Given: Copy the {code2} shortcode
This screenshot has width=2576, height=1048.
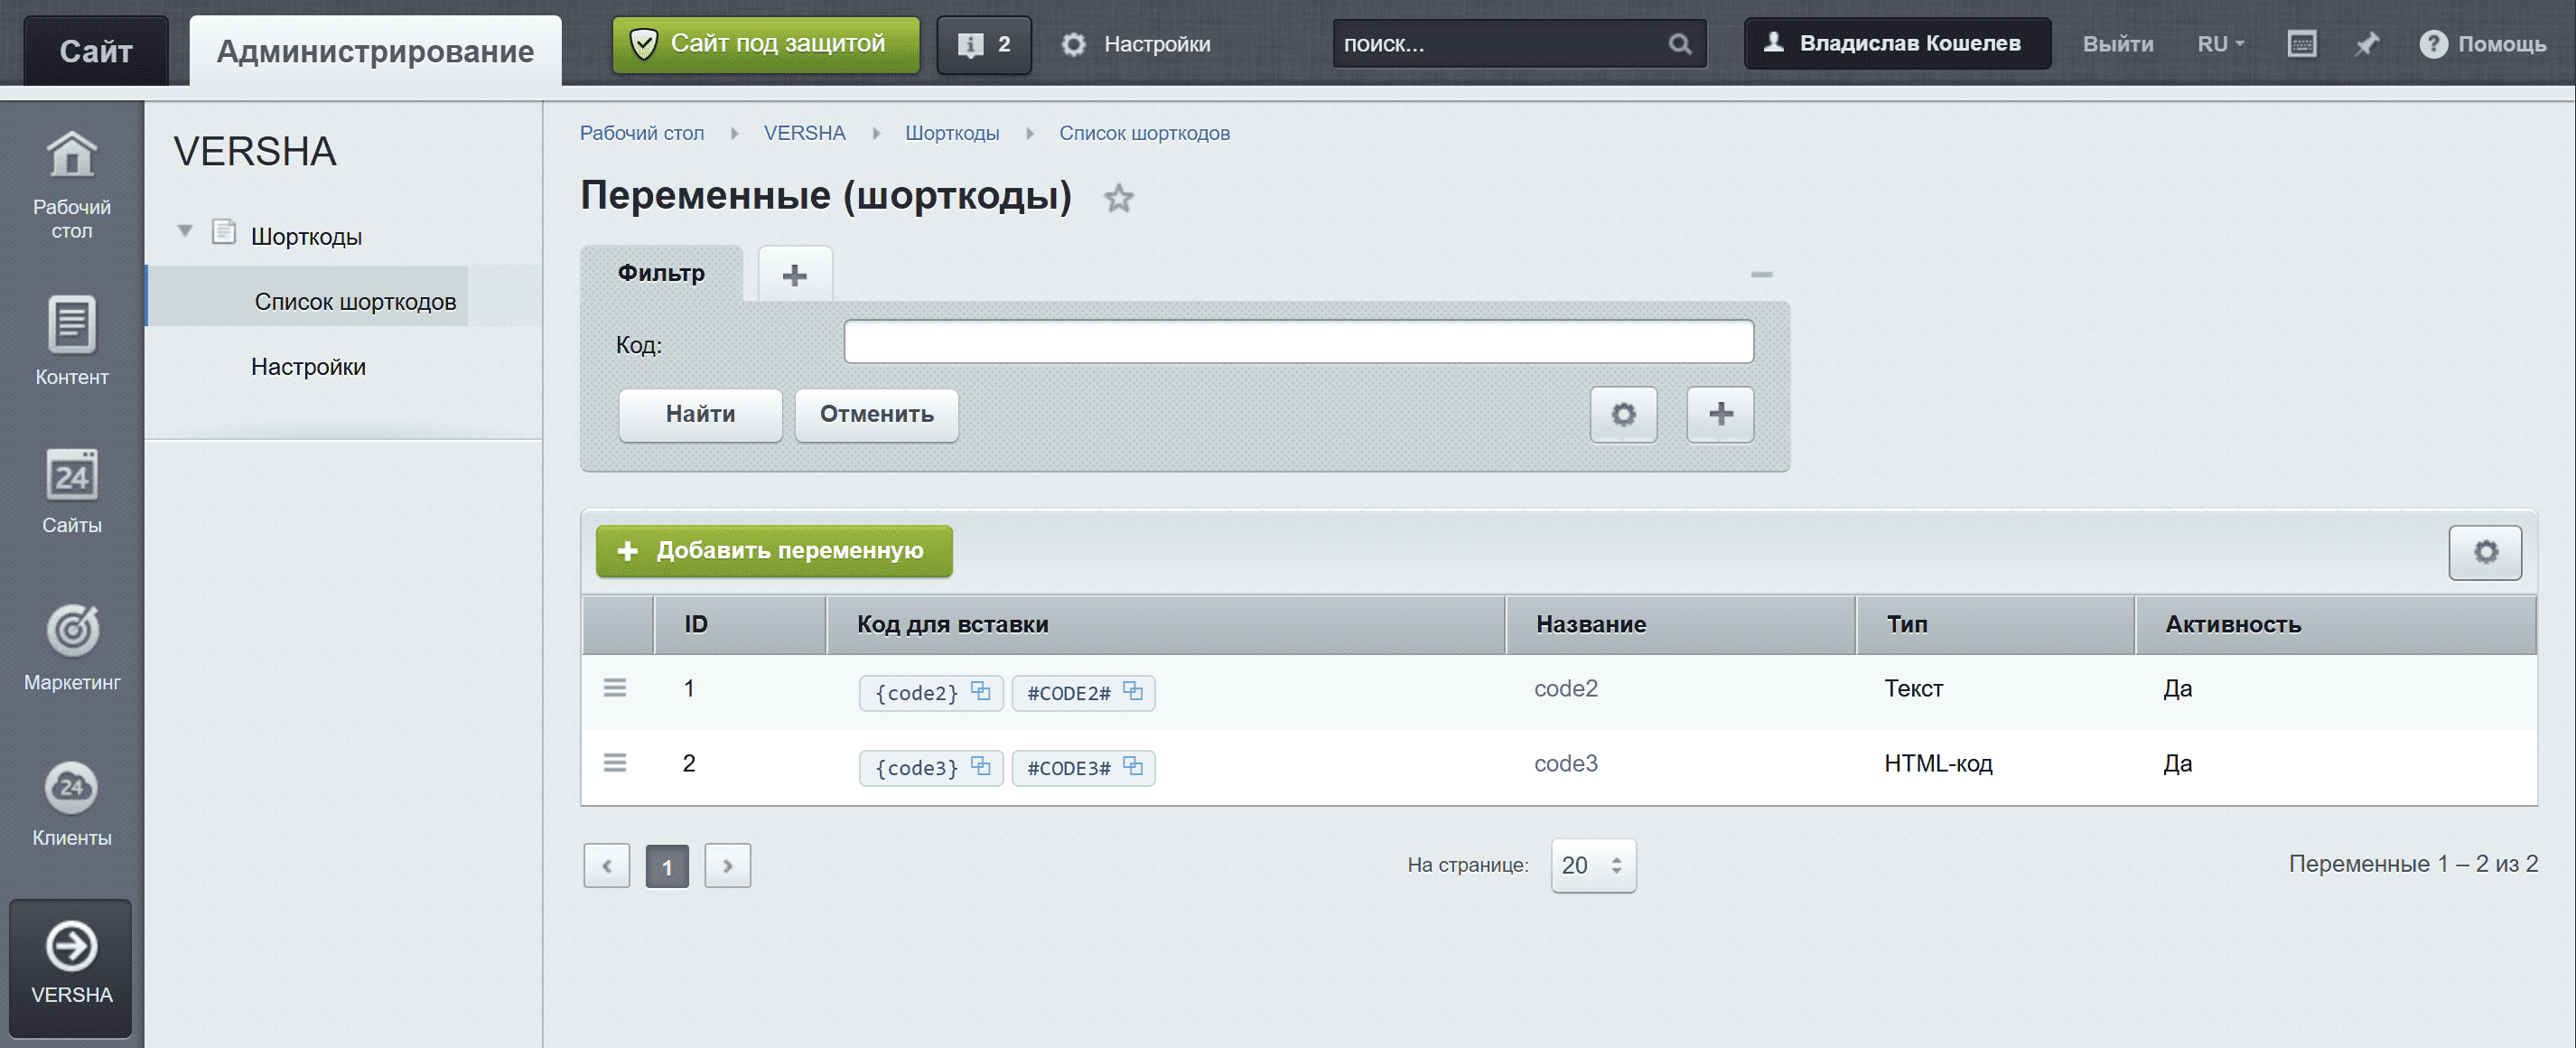Looking at the screenshot, I should point(981,691).
